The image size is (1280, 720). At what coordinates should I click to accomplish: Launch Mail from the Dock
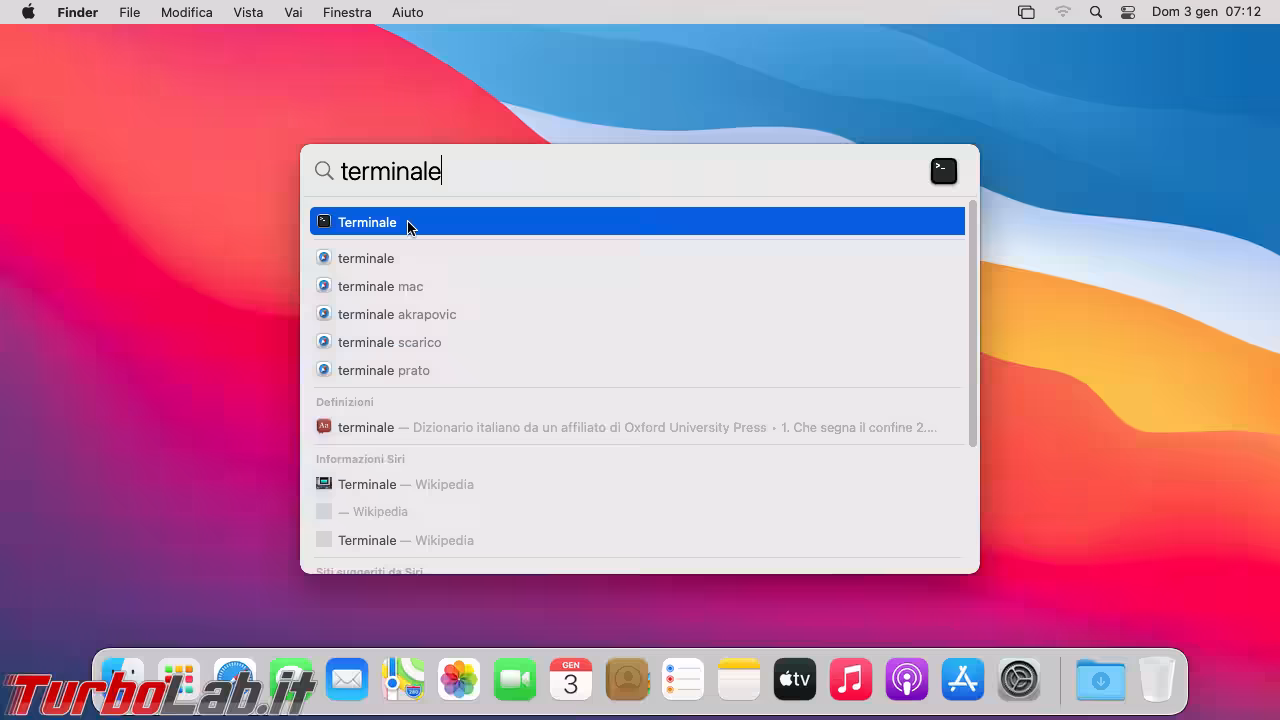click(x=347, y=680)
